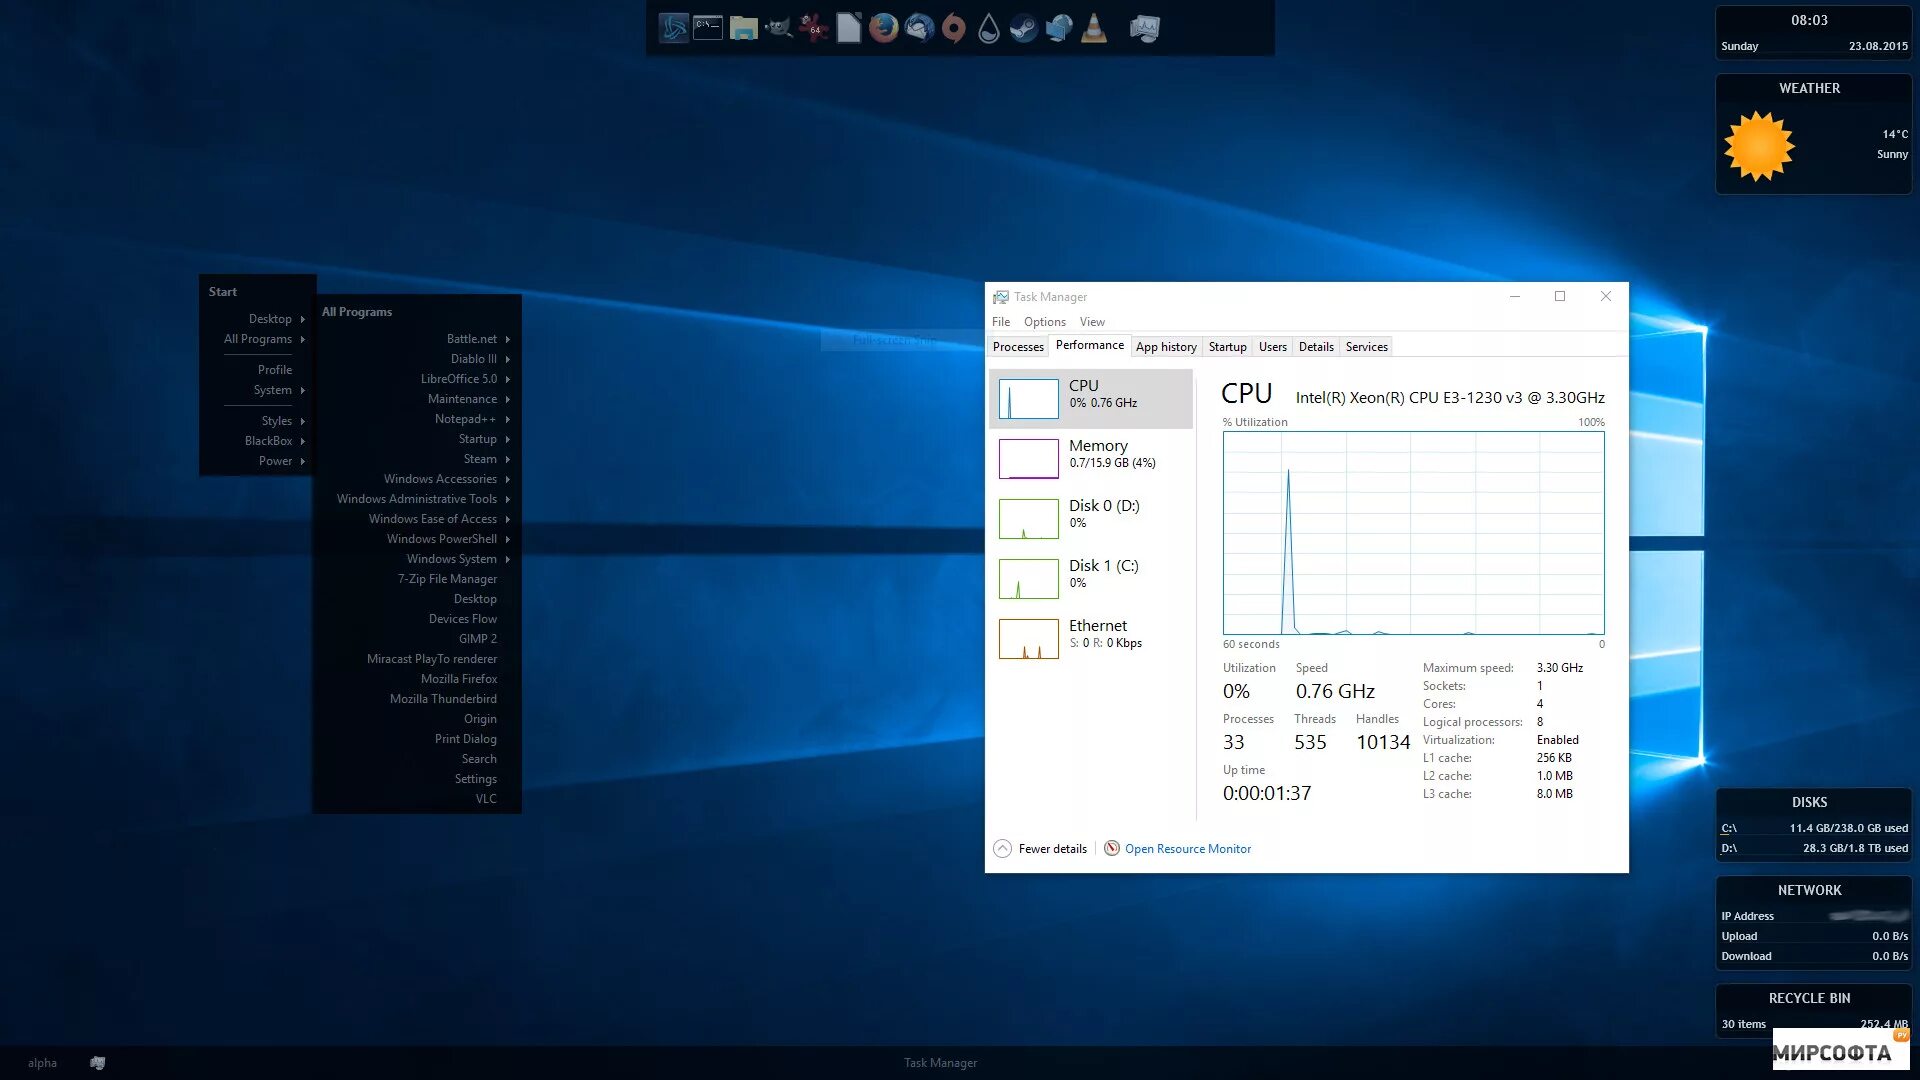Launch Mozilla Firefox from the dock
This screenshot has width=1920, height=1080.
pos(883,28)
